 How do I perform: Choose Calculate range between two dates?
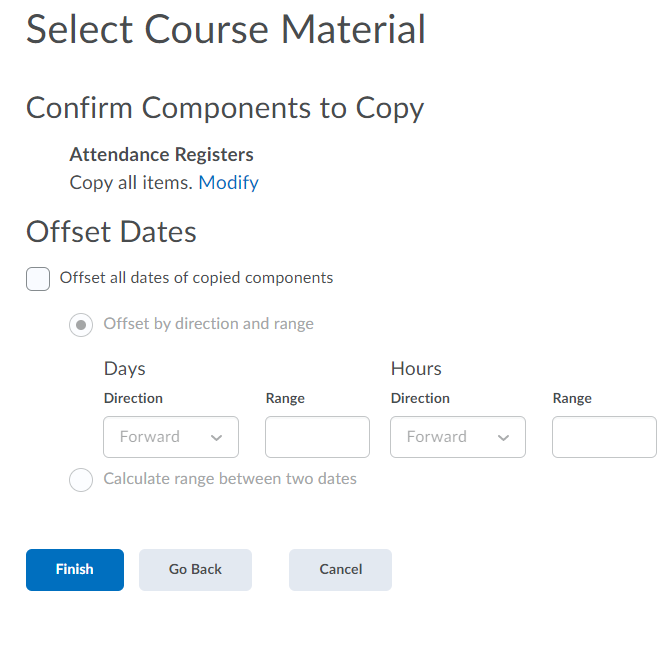coord(81,480)
